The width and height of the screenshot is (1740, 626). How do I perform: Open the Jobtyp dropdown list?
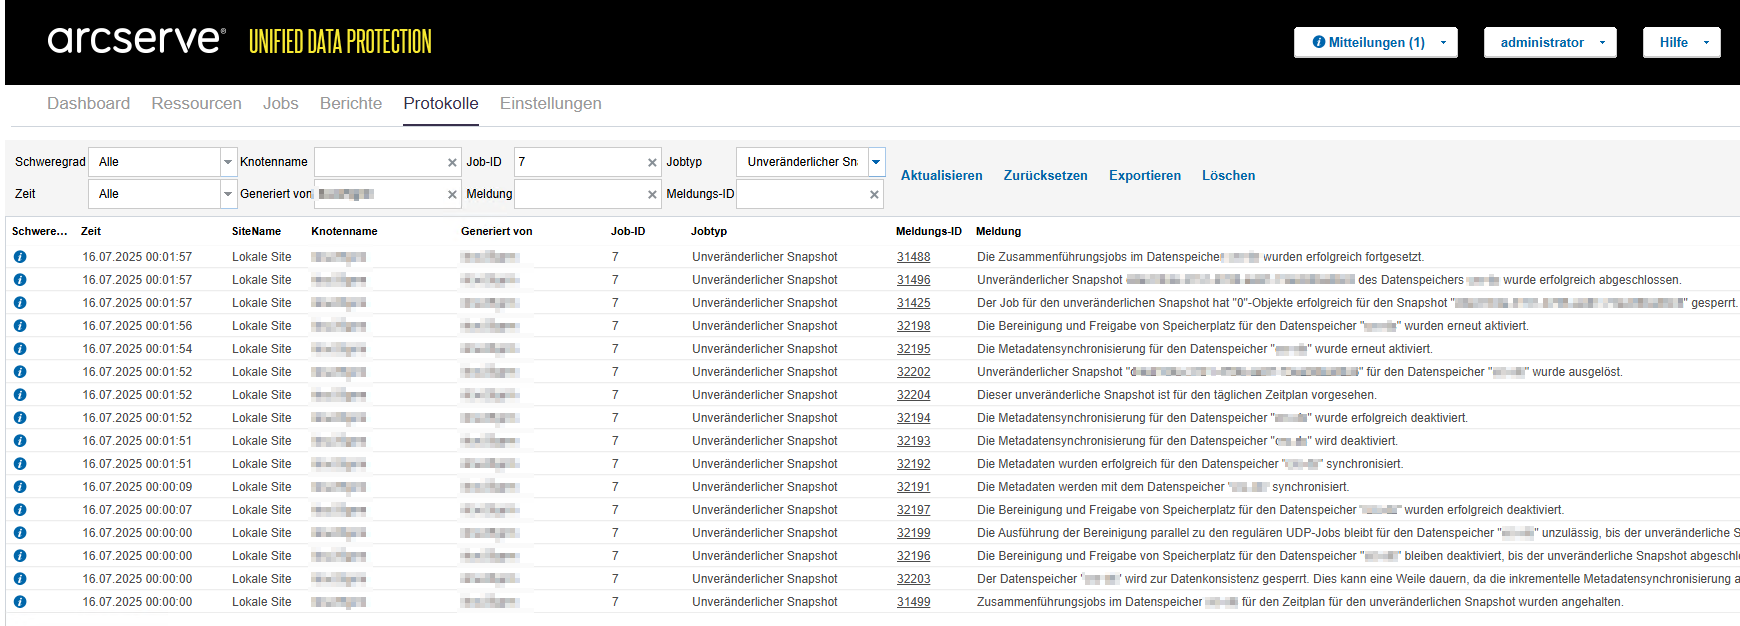pyautogui.click(x=876, y=162)
